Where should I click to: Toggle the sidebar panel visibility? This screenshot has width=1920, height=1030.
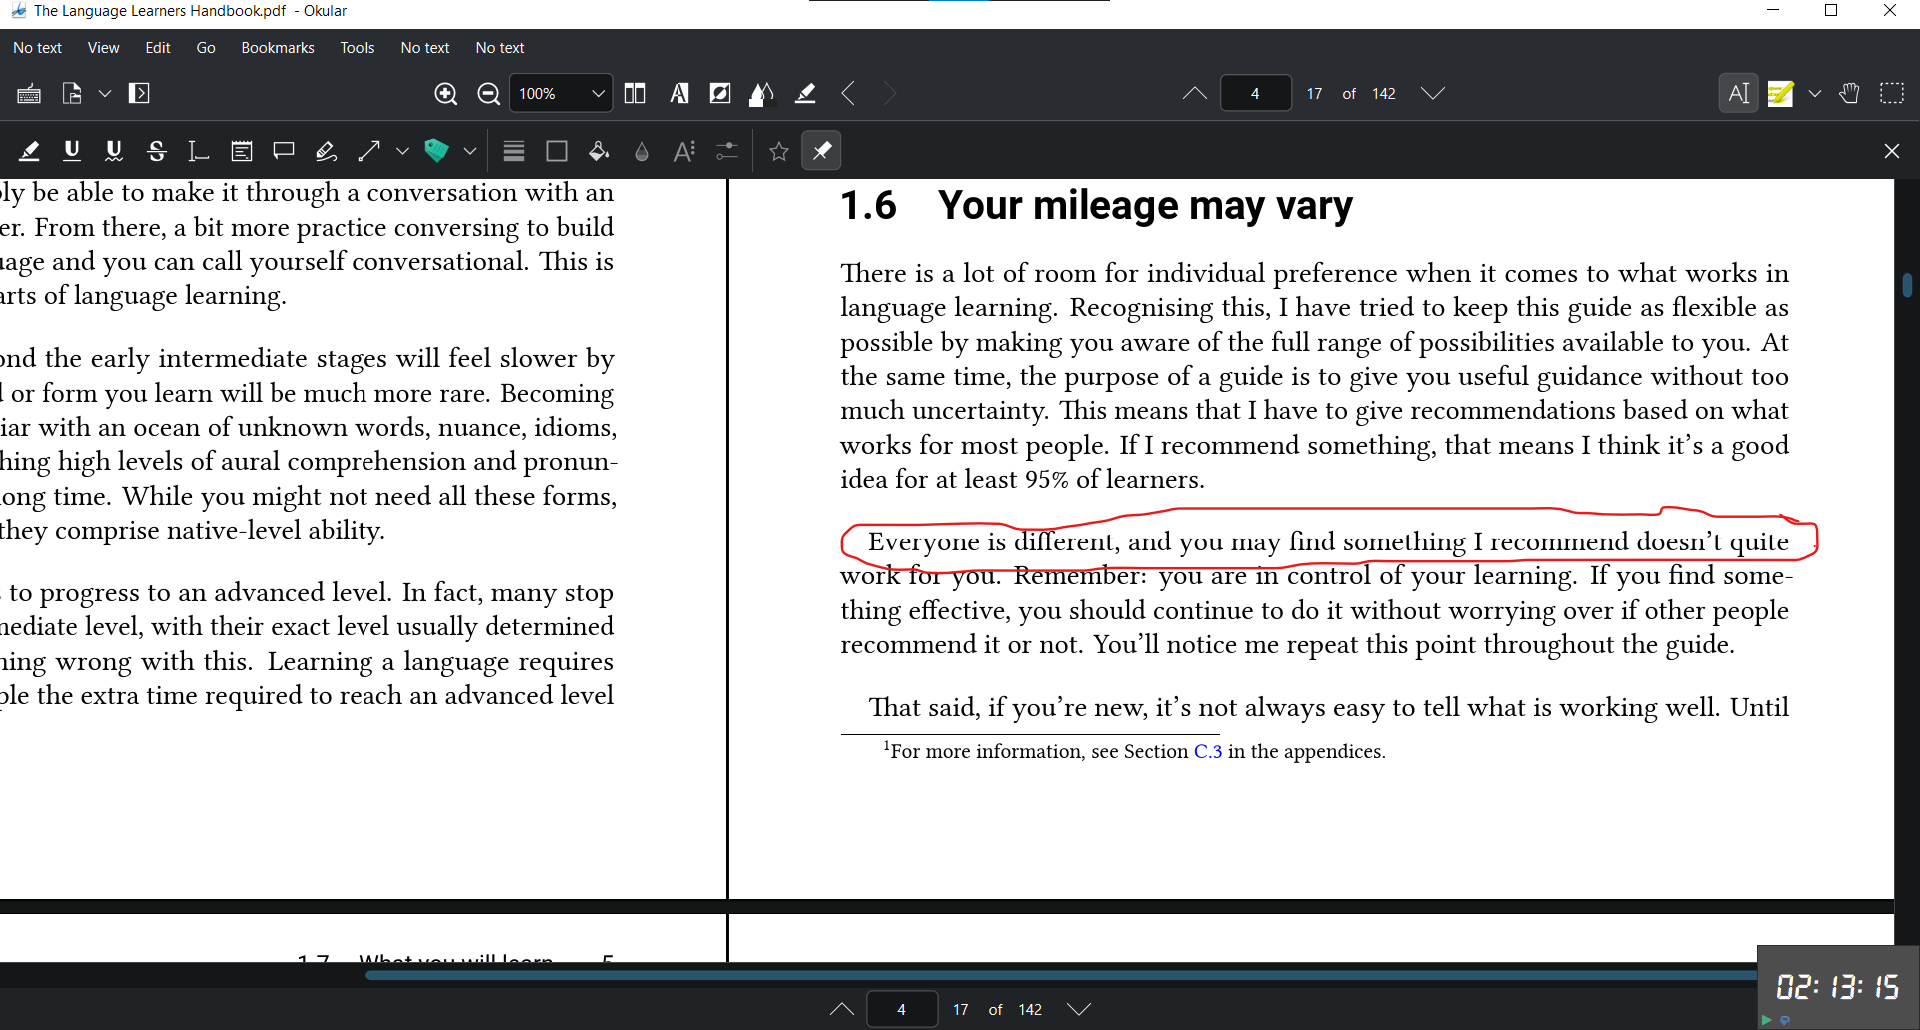point(139,94)
